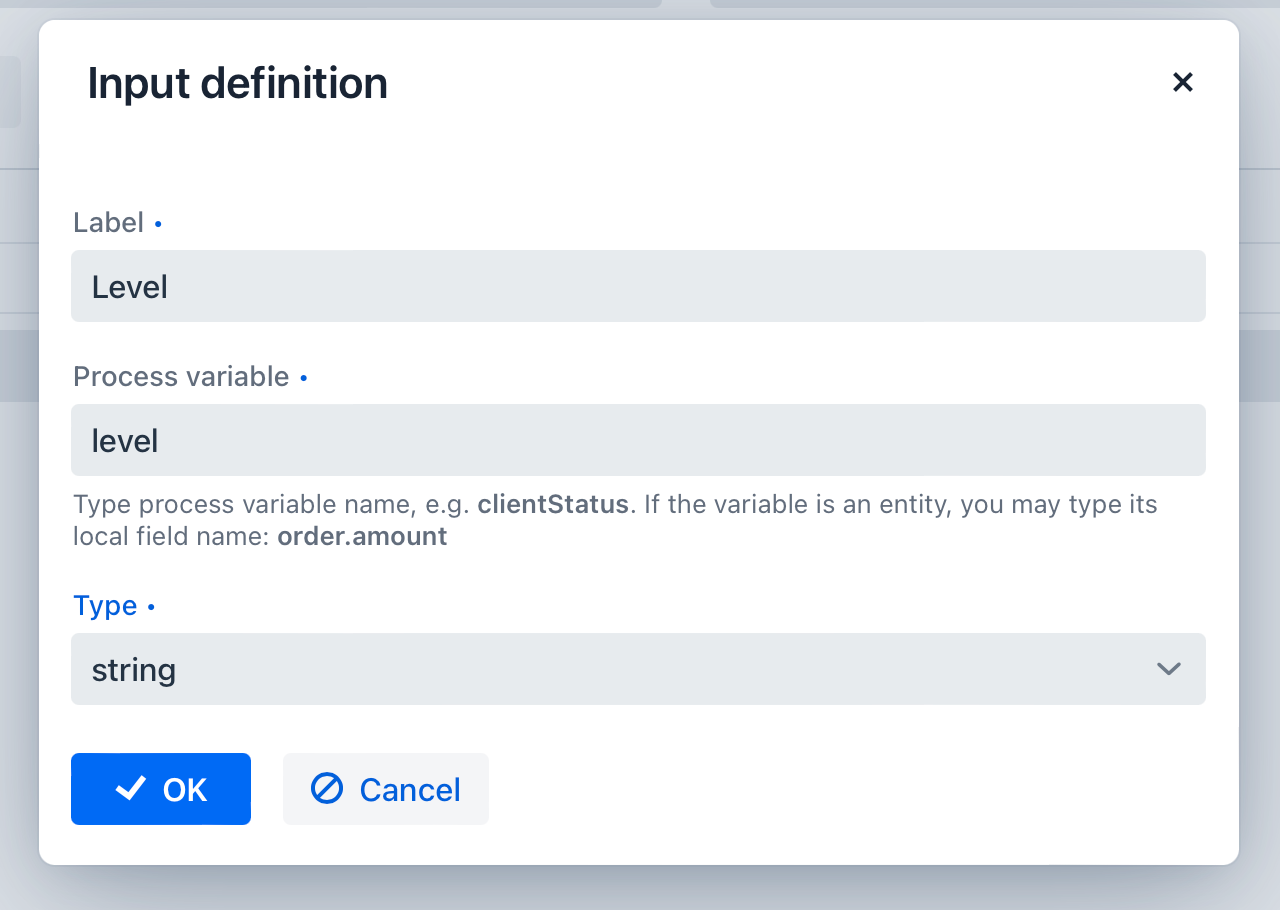Select the blue Type field label
This screenshot has width=1280, height=910.
pyautogui.click(x=105, y=606)
